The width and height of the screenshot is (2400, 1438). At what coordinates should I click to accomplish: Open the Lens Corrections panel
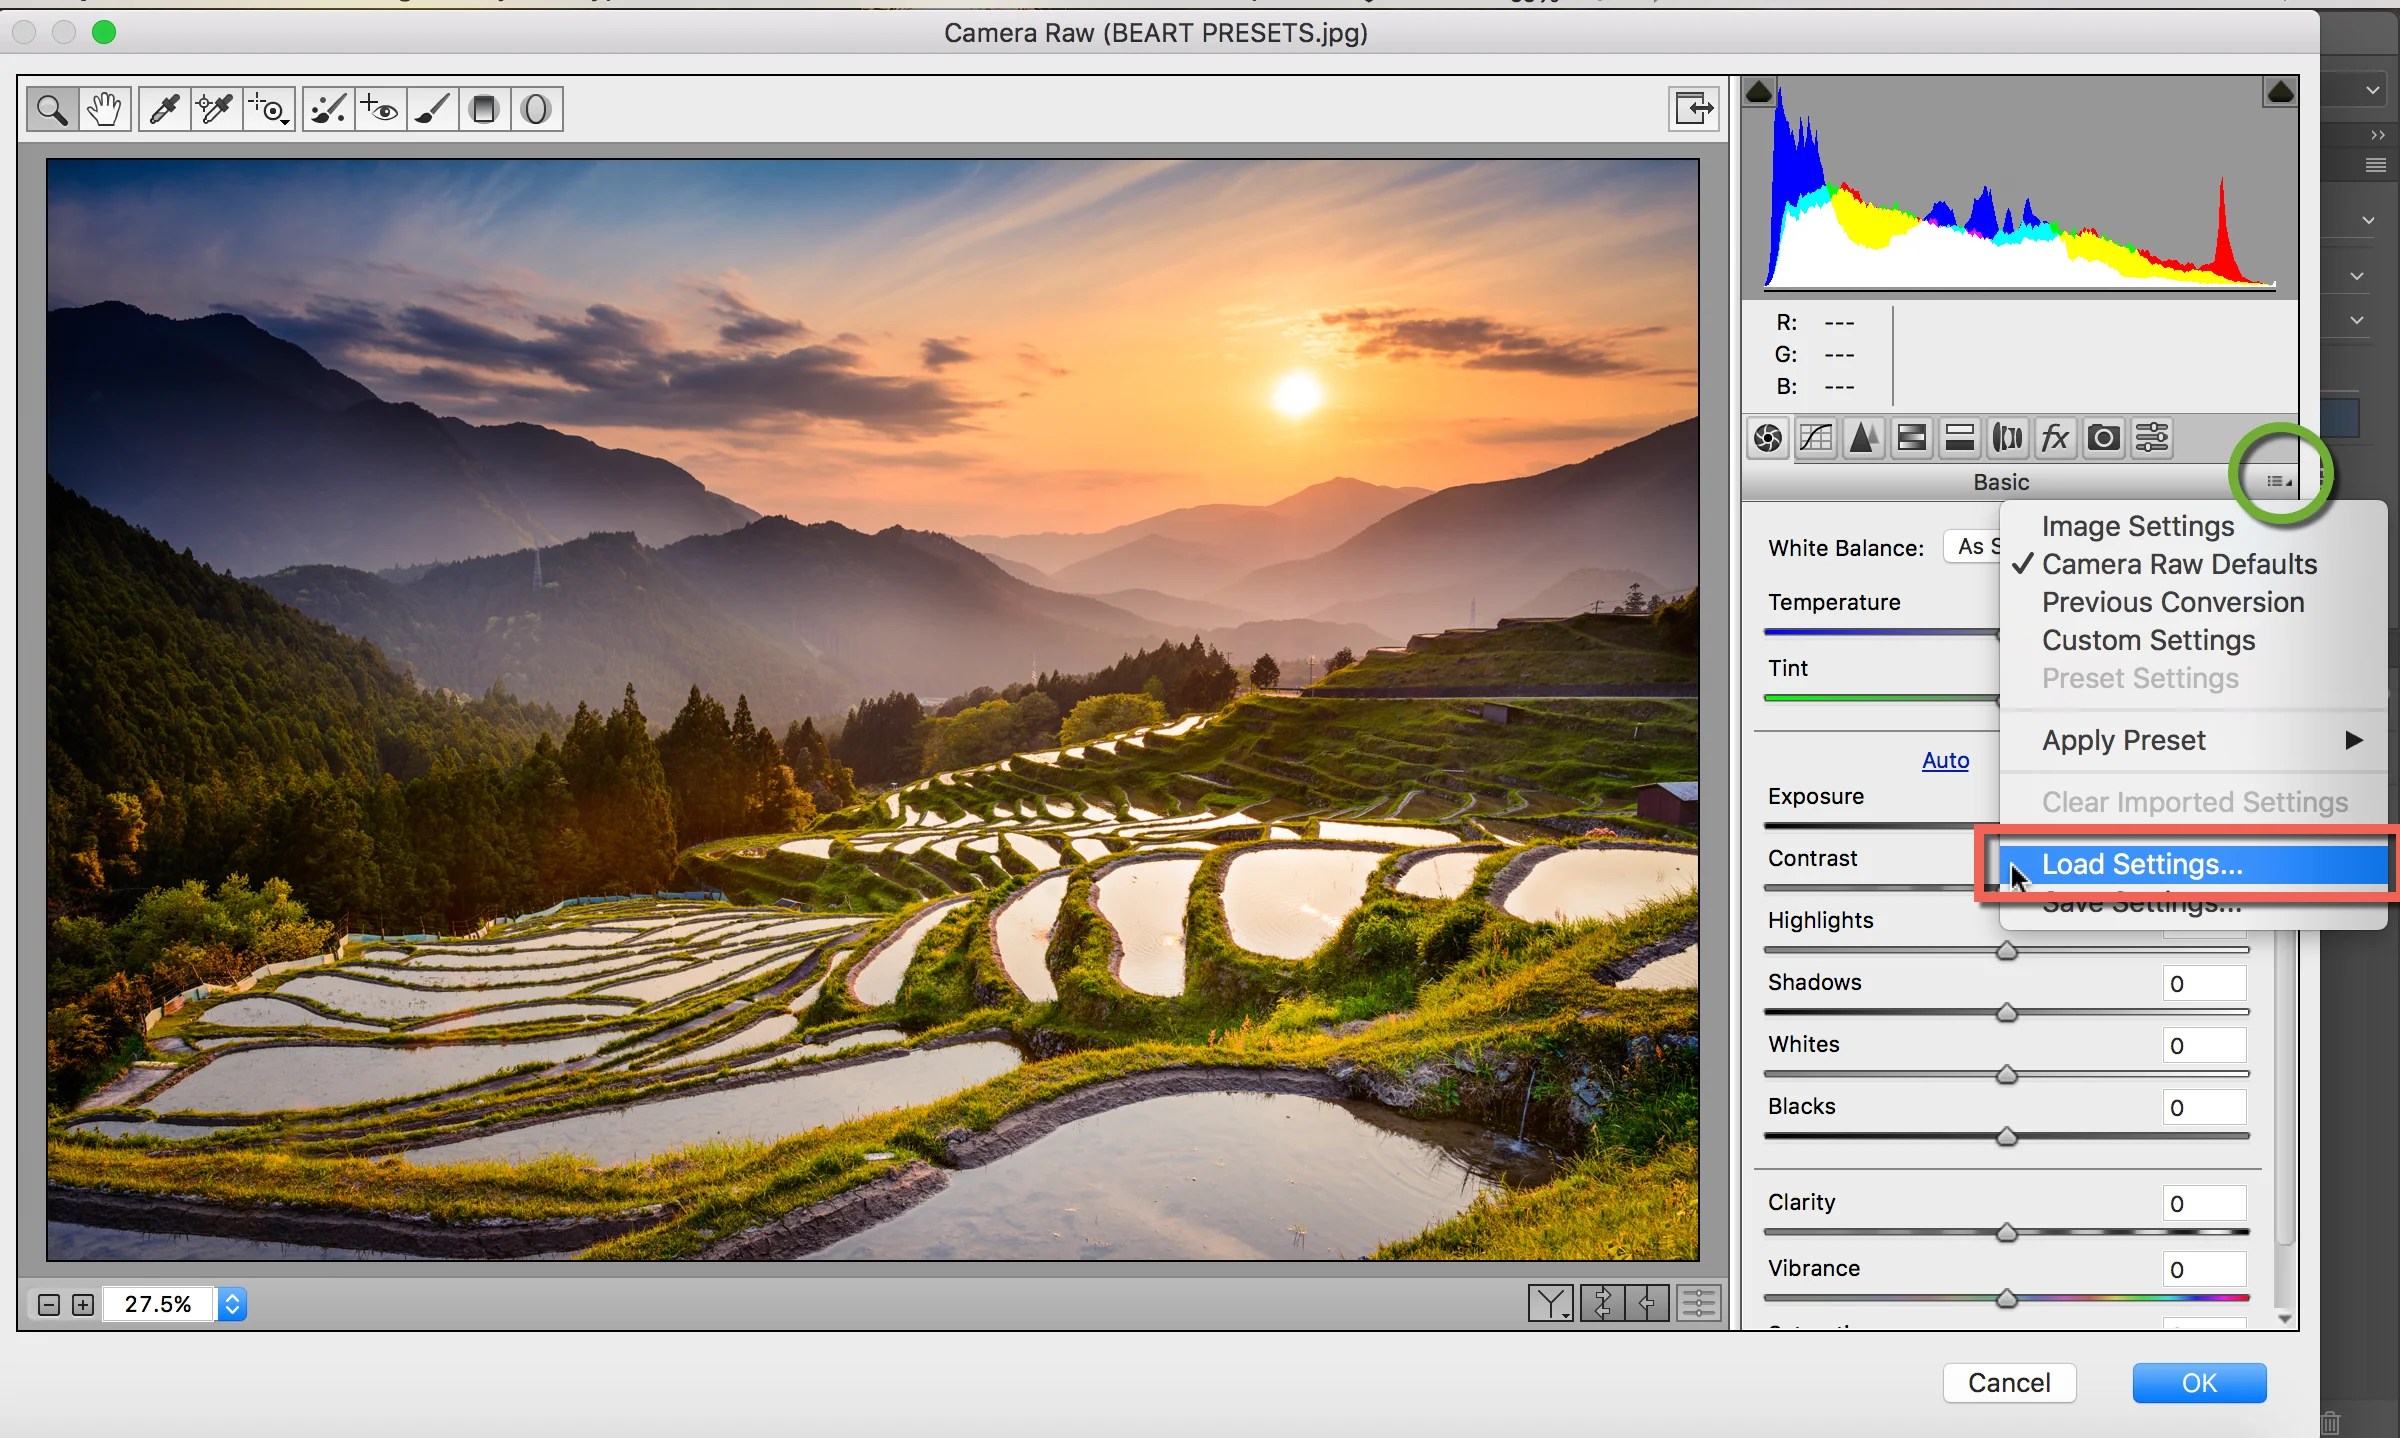[2007, 437]
